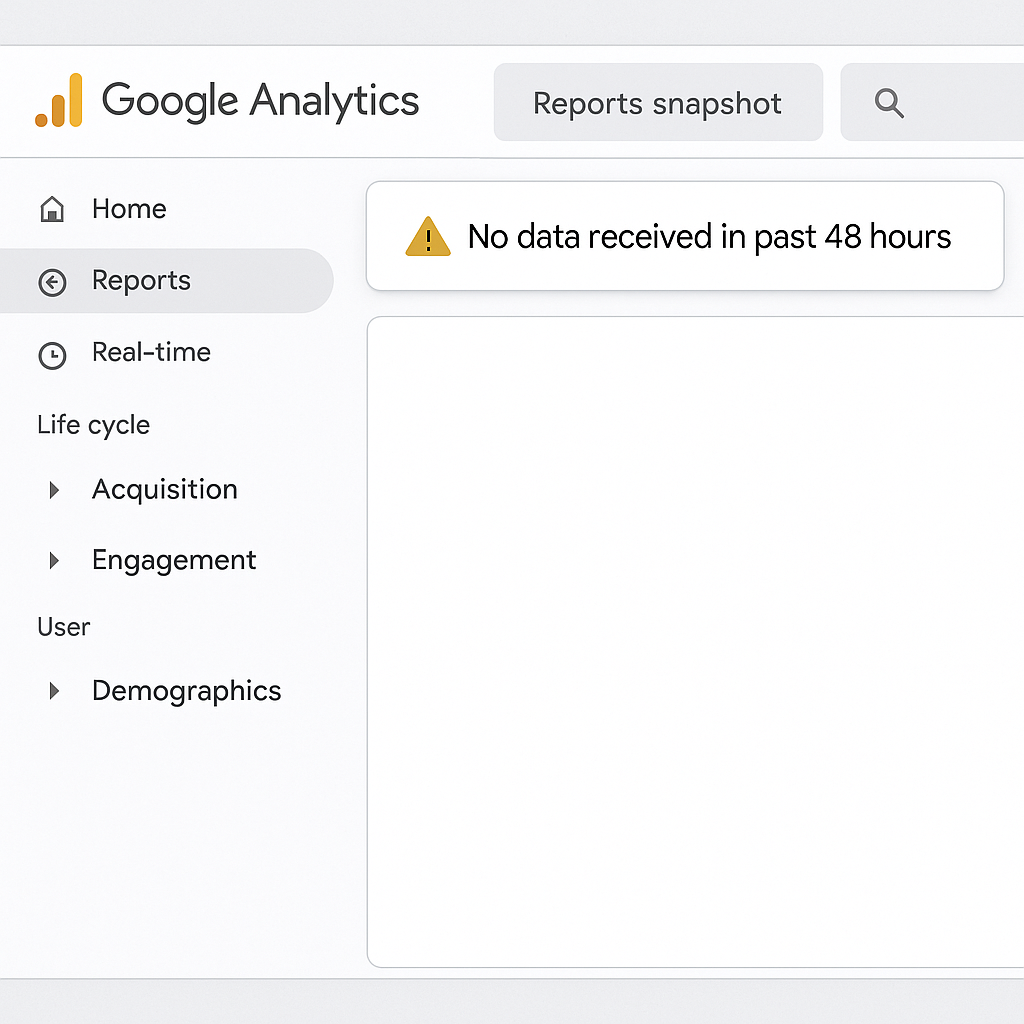
Task: Expand the Acquisition section arrow
Action: (x=54, y=490)
